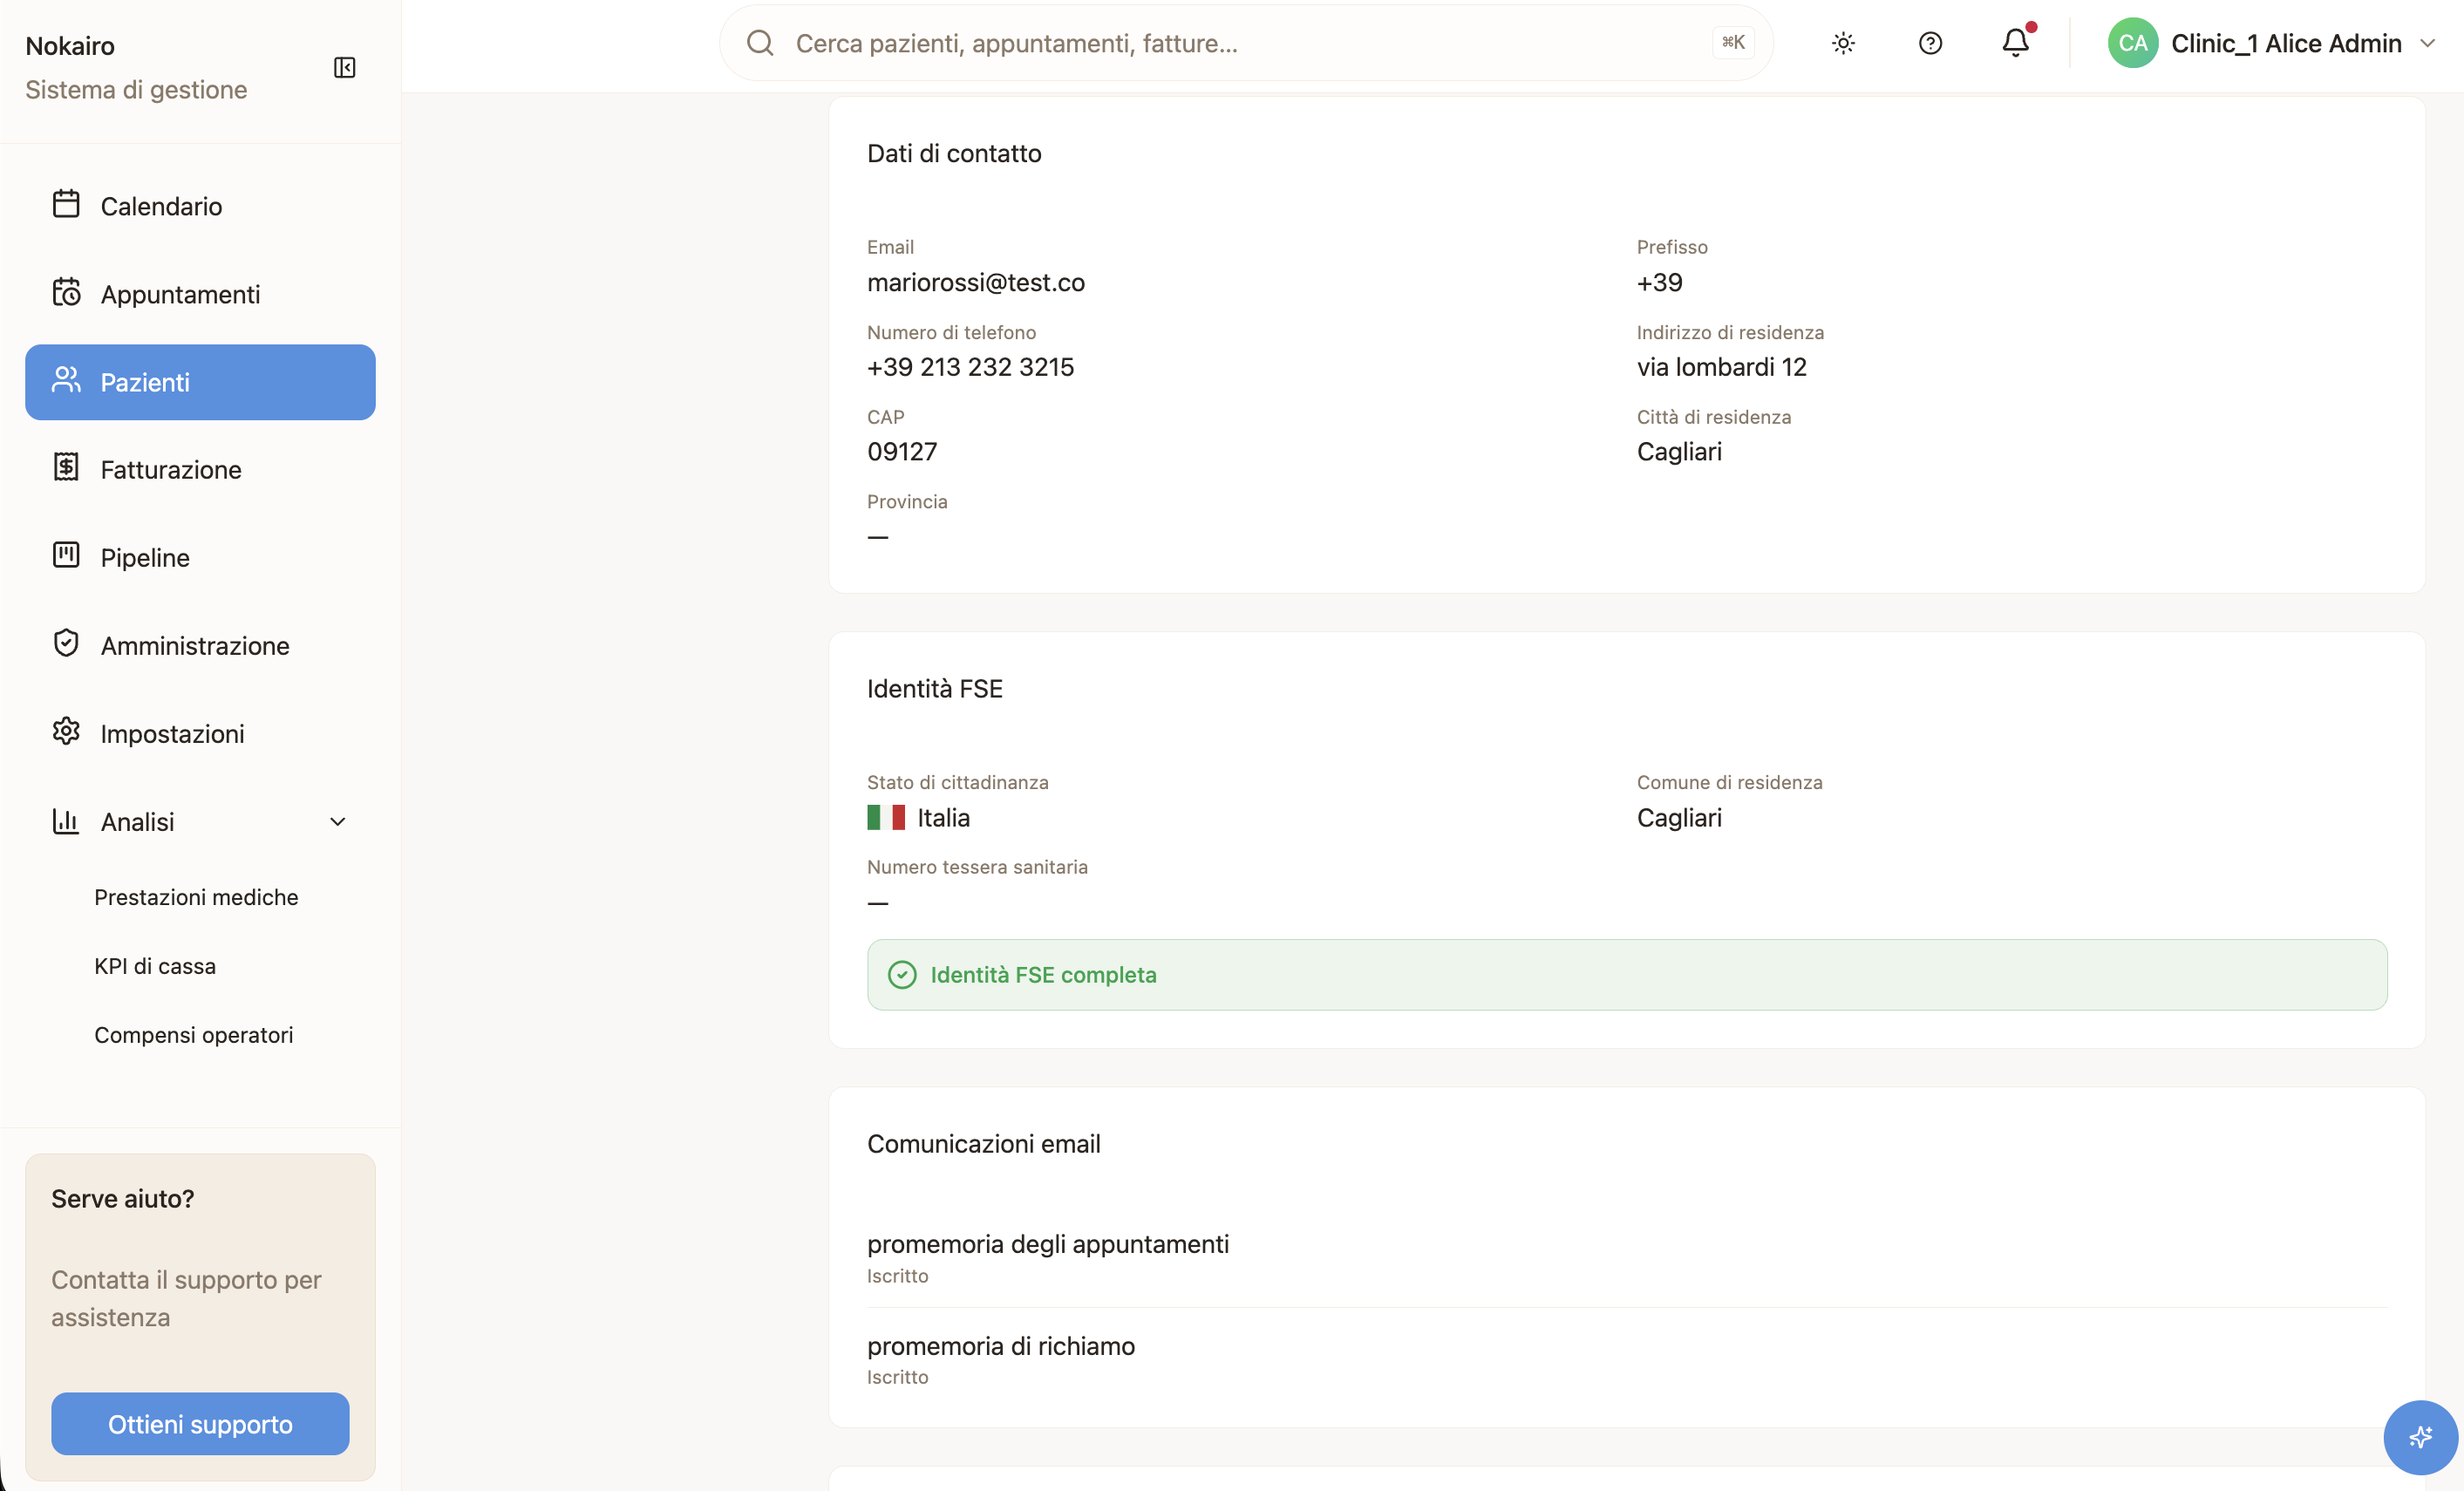Click the AI assistant sparkle button

pos(2420,1437)
